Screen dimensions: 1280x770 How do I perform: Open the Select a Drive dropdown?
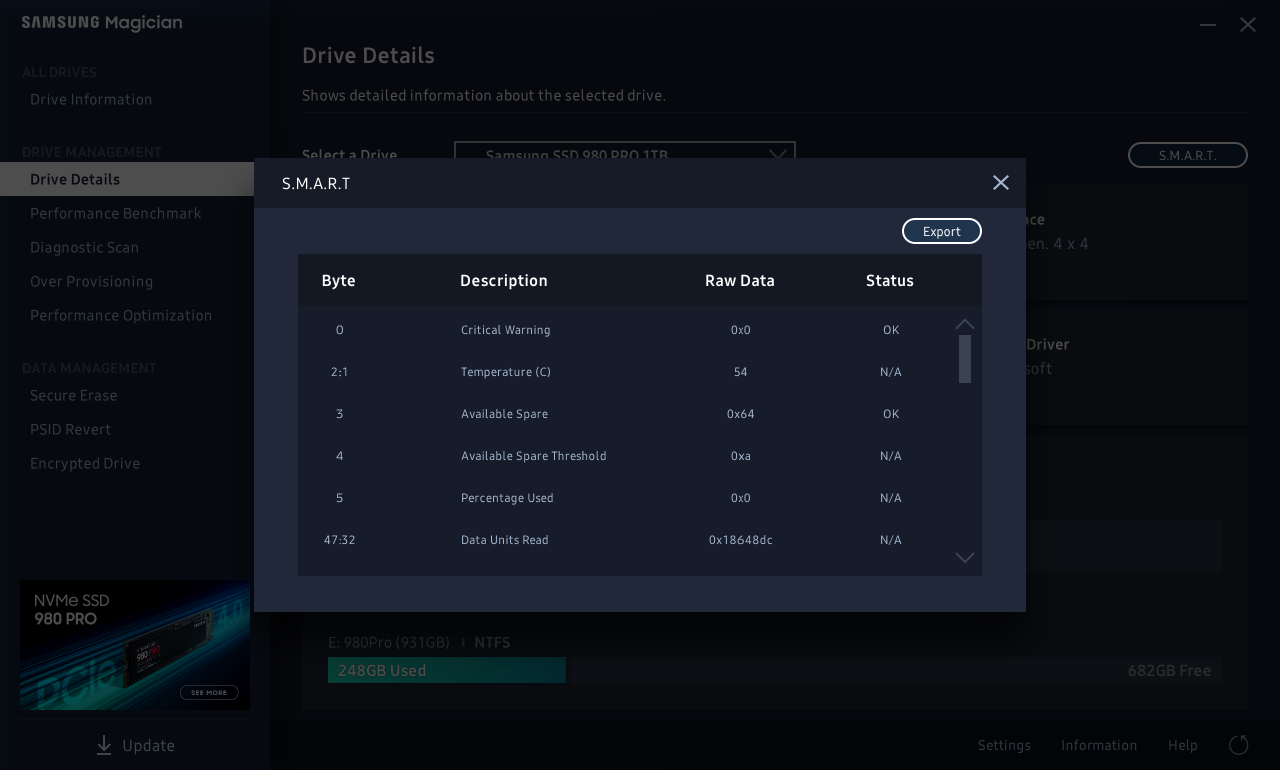click(x=625, y=150)
